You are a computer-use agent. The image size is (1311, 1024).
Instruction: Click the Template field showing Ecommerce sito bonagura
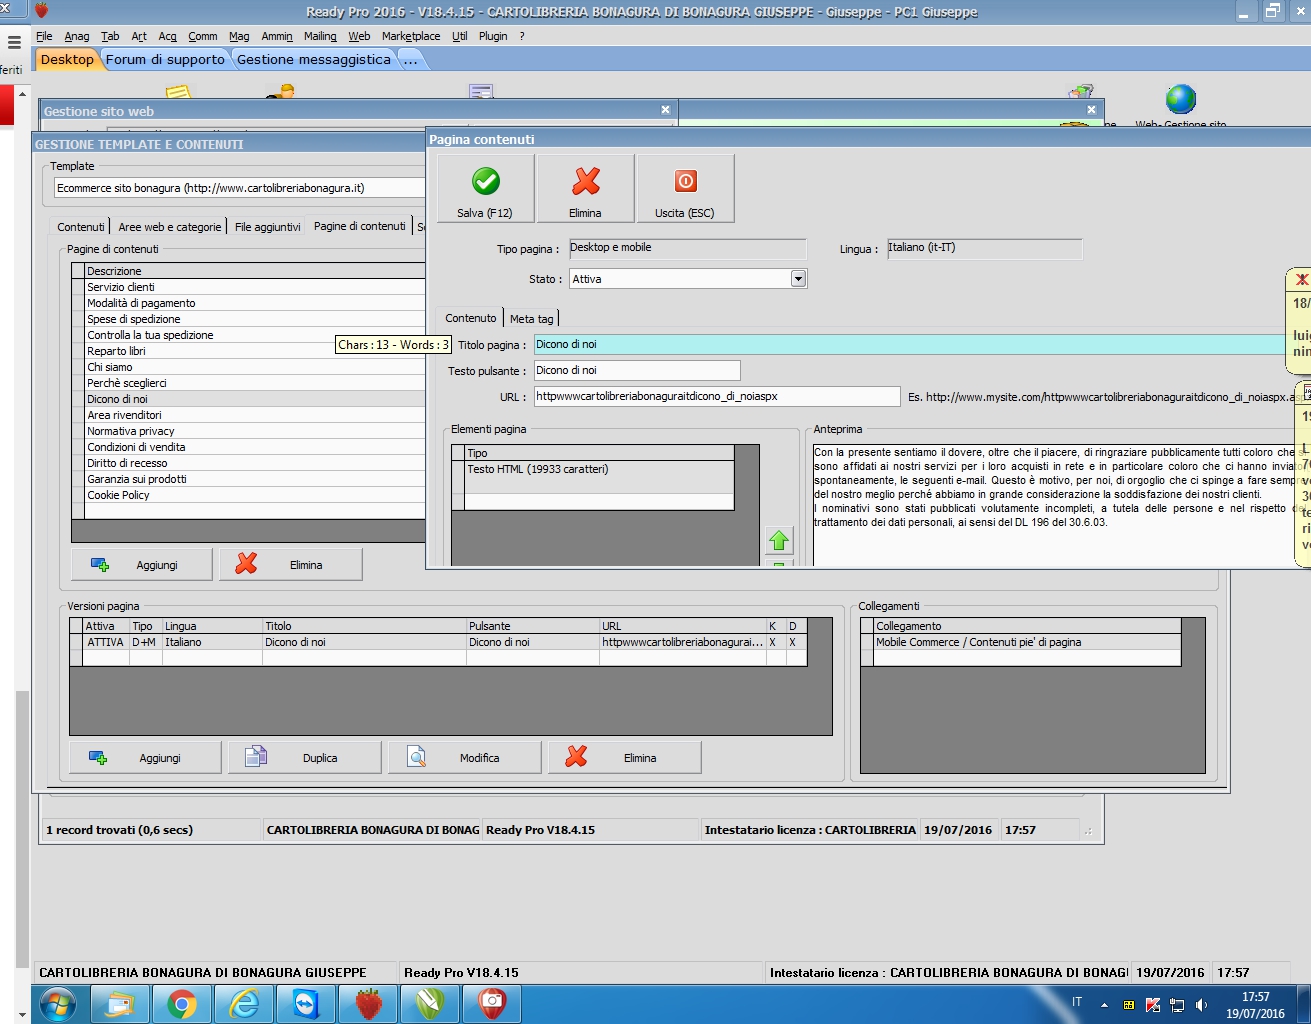[240, 188]
